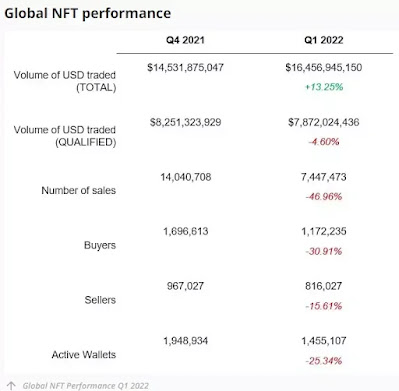
Task: Click the value $14,531,875,047
Action: 186,68
